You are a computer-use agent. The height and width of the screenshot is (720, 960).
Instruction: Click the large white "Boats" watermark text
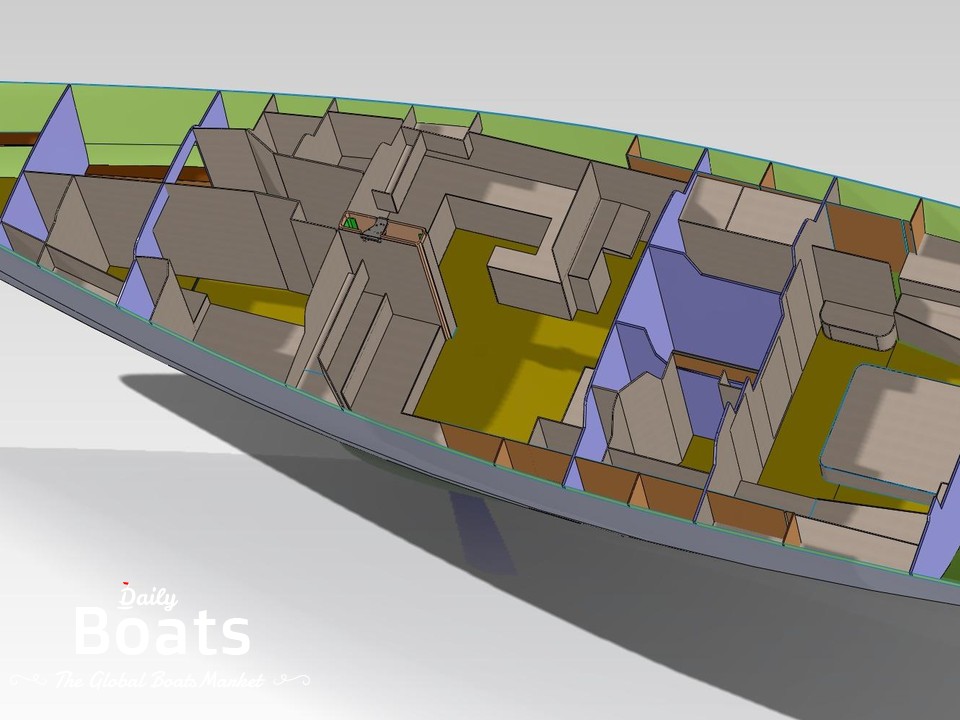click(162, 634)
